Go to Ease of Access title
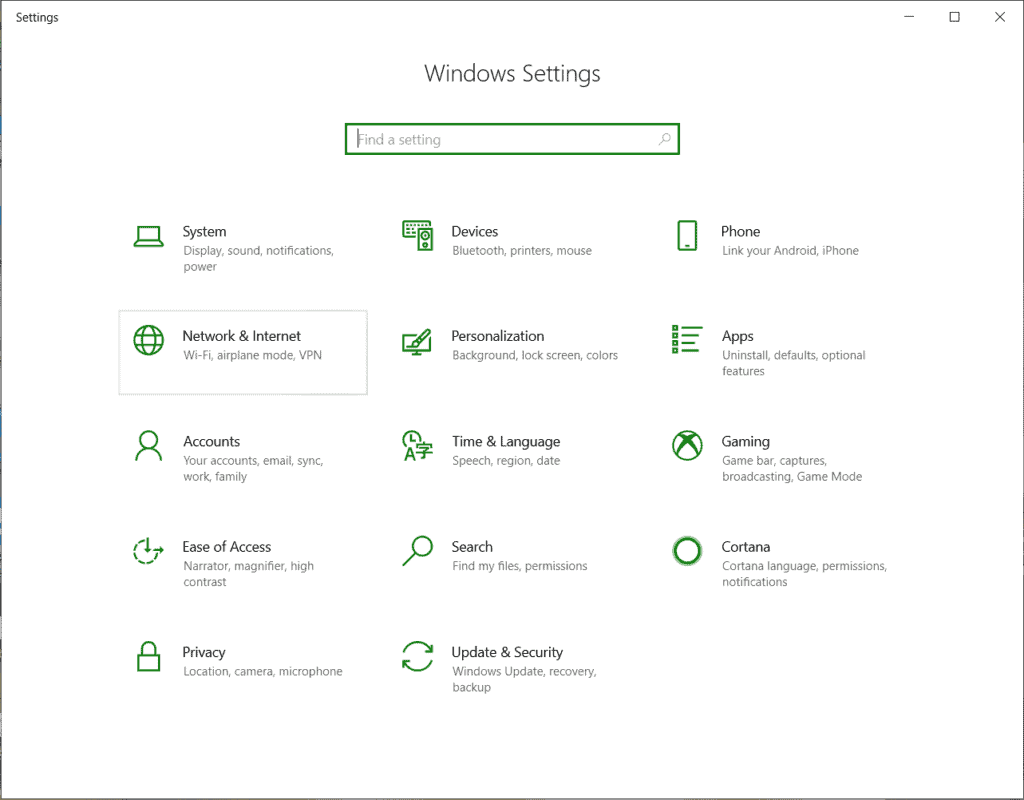 227,547
